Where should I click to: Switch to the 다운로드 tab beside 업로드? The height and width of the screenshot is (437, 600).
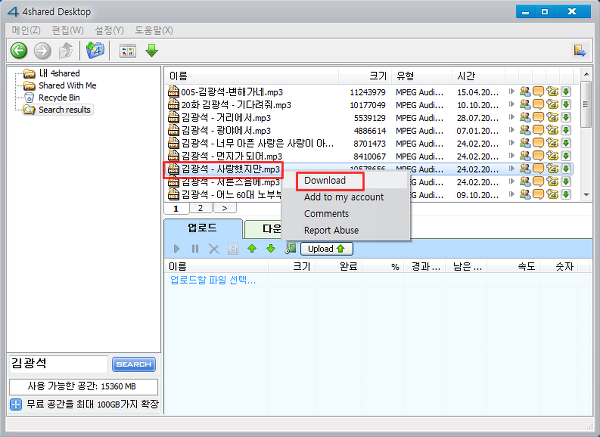(x=263, y=229)
